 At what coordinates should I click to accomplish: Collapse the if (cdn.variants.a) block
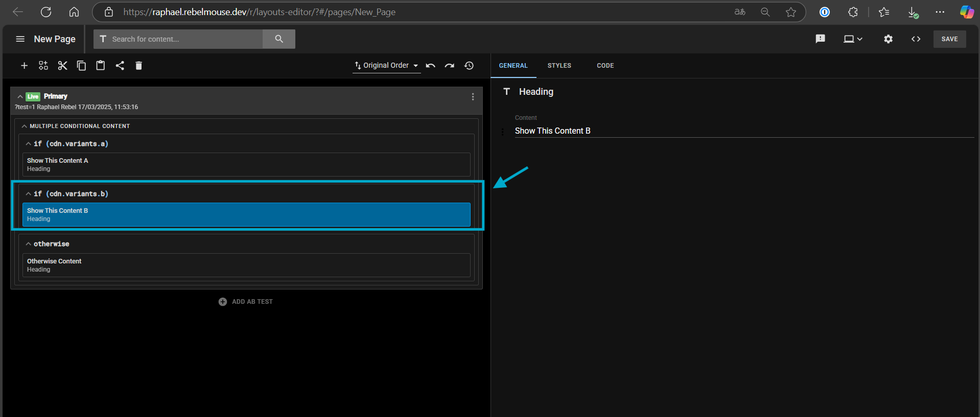point(28,144)
